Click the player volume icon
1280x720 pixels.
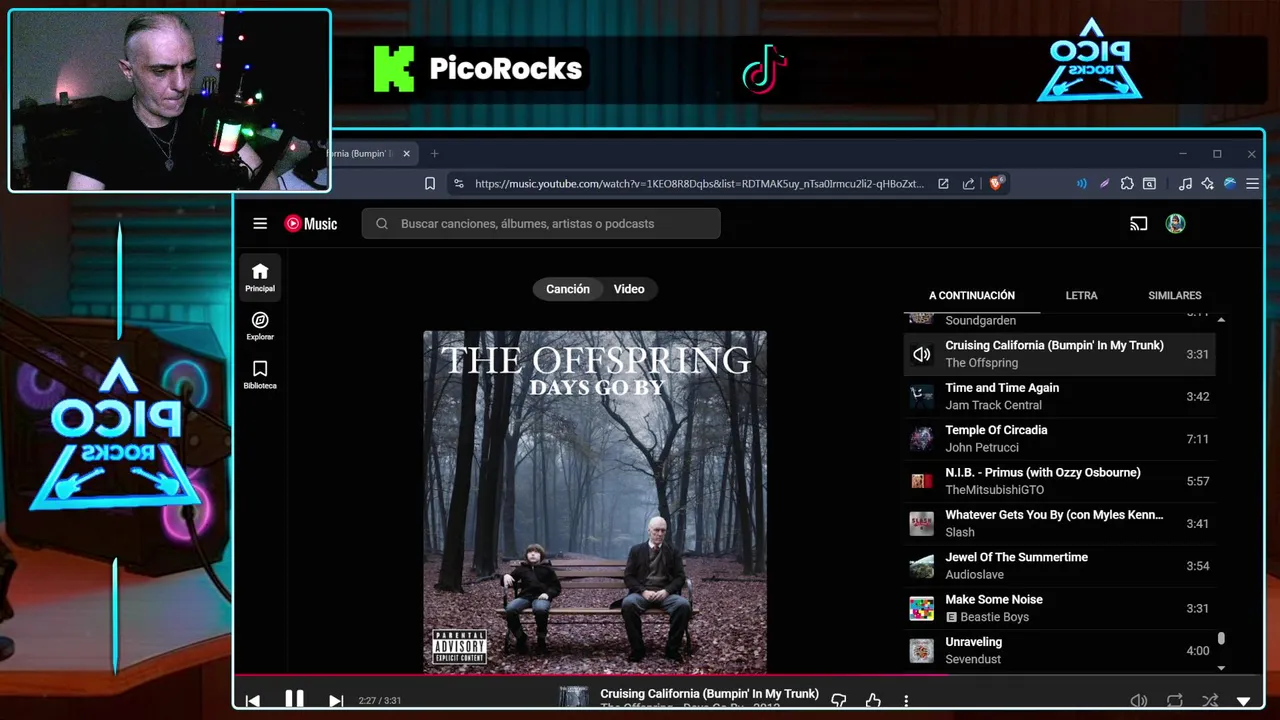coord(1138,701)
